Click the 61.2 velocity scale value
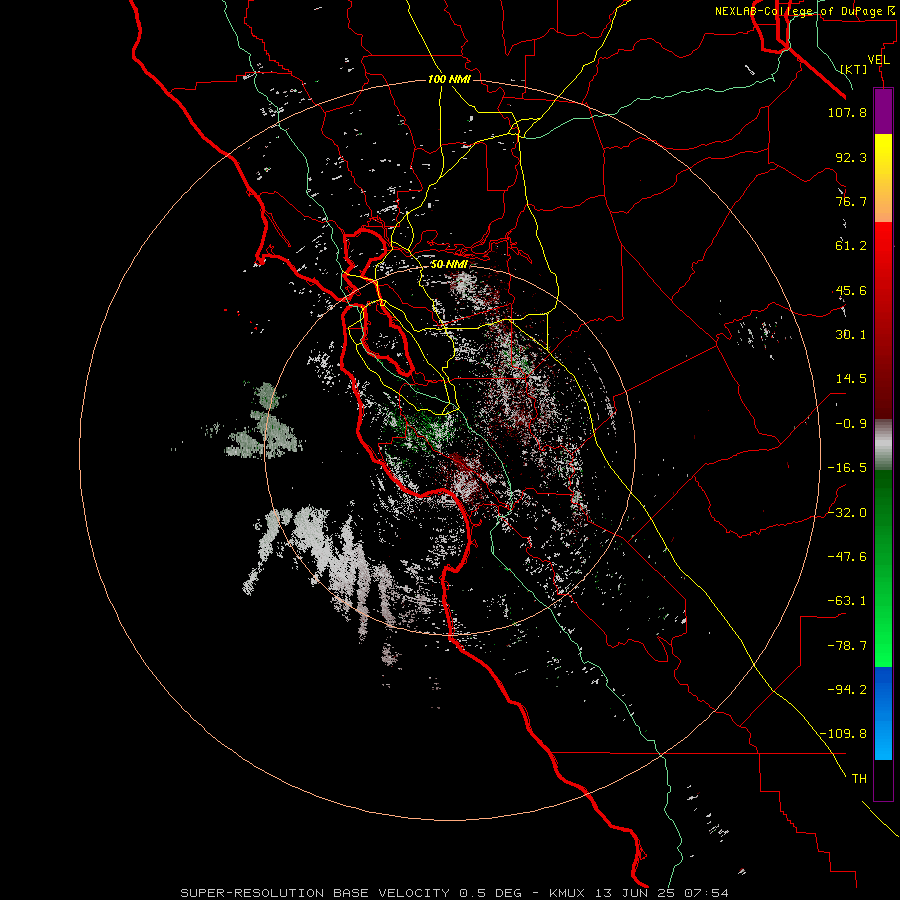 pyautogui.click(x=851, y=246)
